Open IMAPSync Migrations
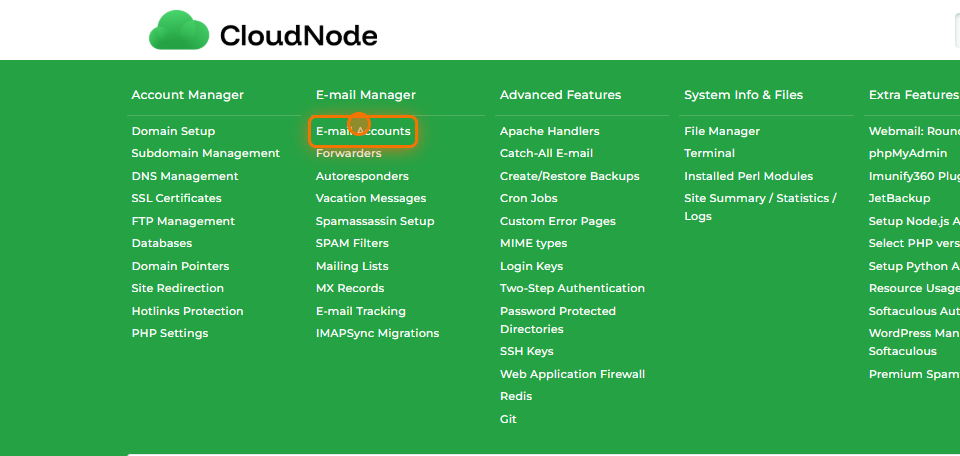960x456 pixels. pyautogui.click(x=377, y=333)
